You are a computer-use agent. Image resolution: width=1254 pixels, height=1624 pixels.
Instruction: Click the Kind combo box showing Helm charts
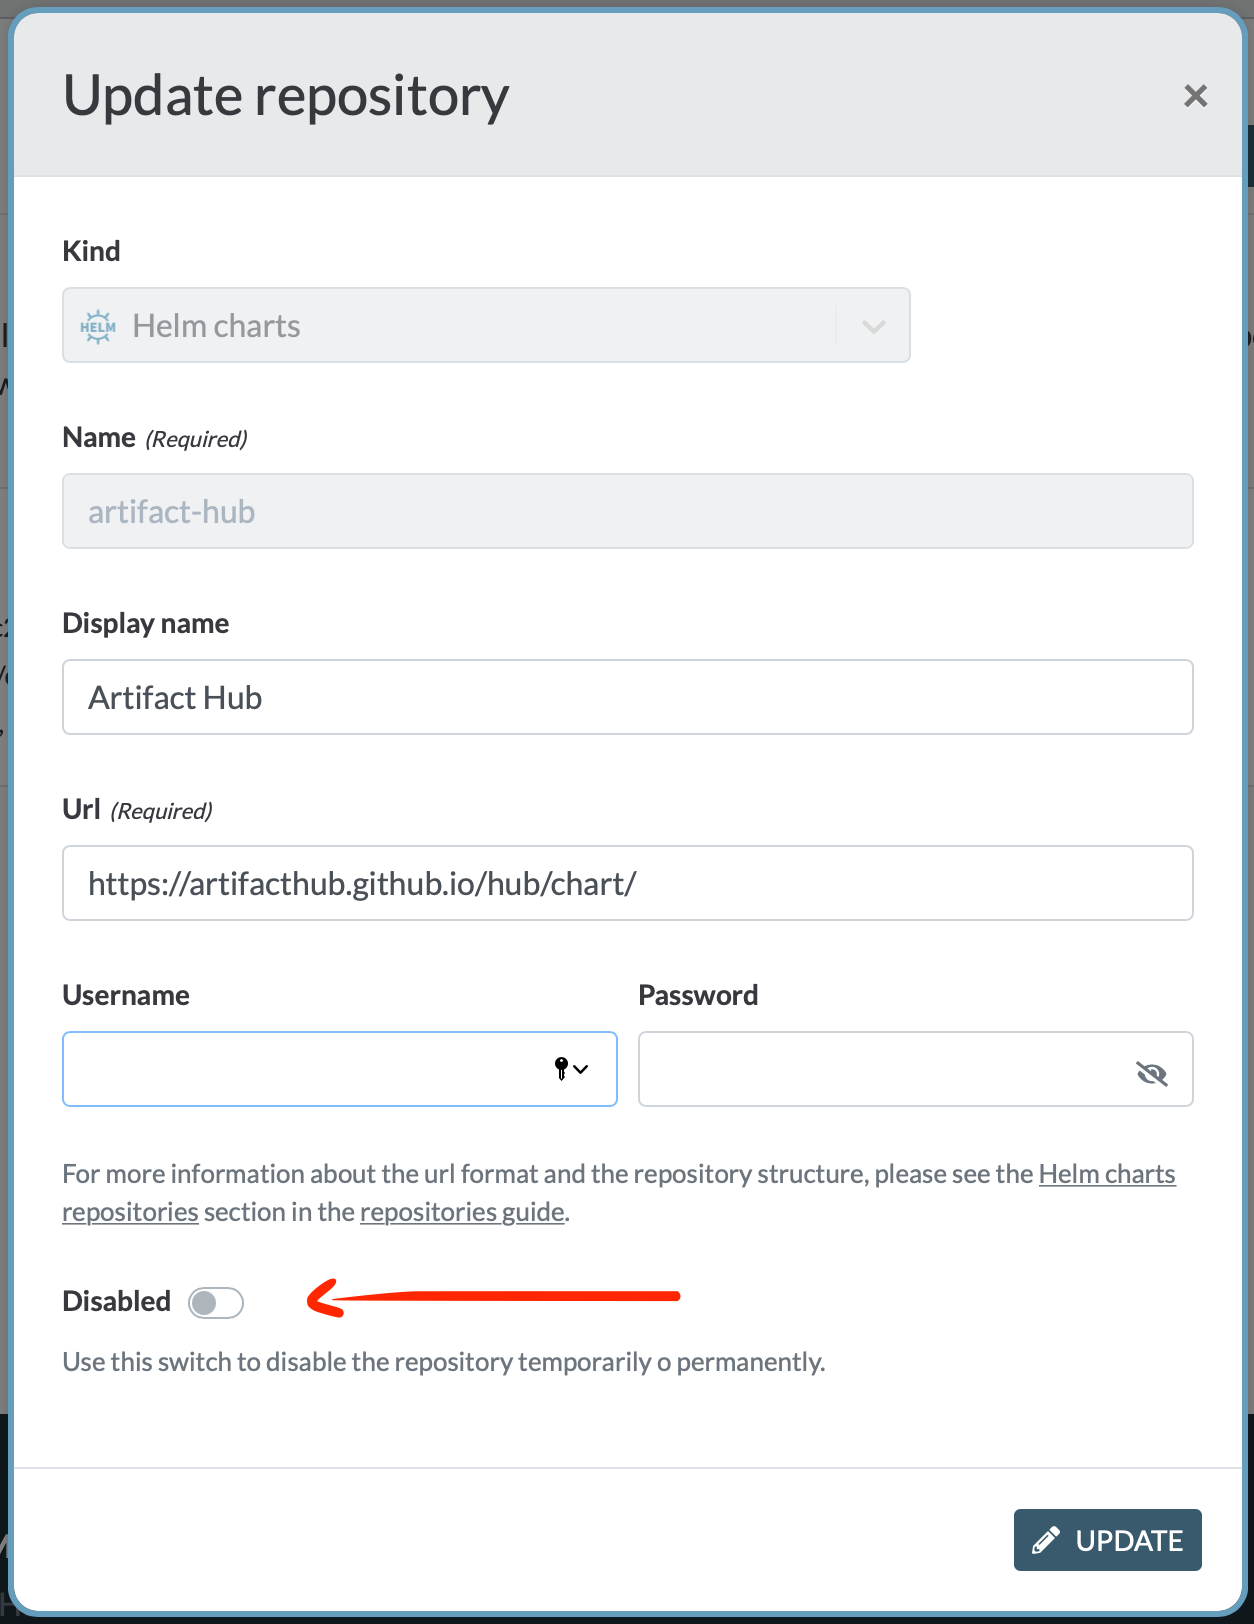point(486,325)
